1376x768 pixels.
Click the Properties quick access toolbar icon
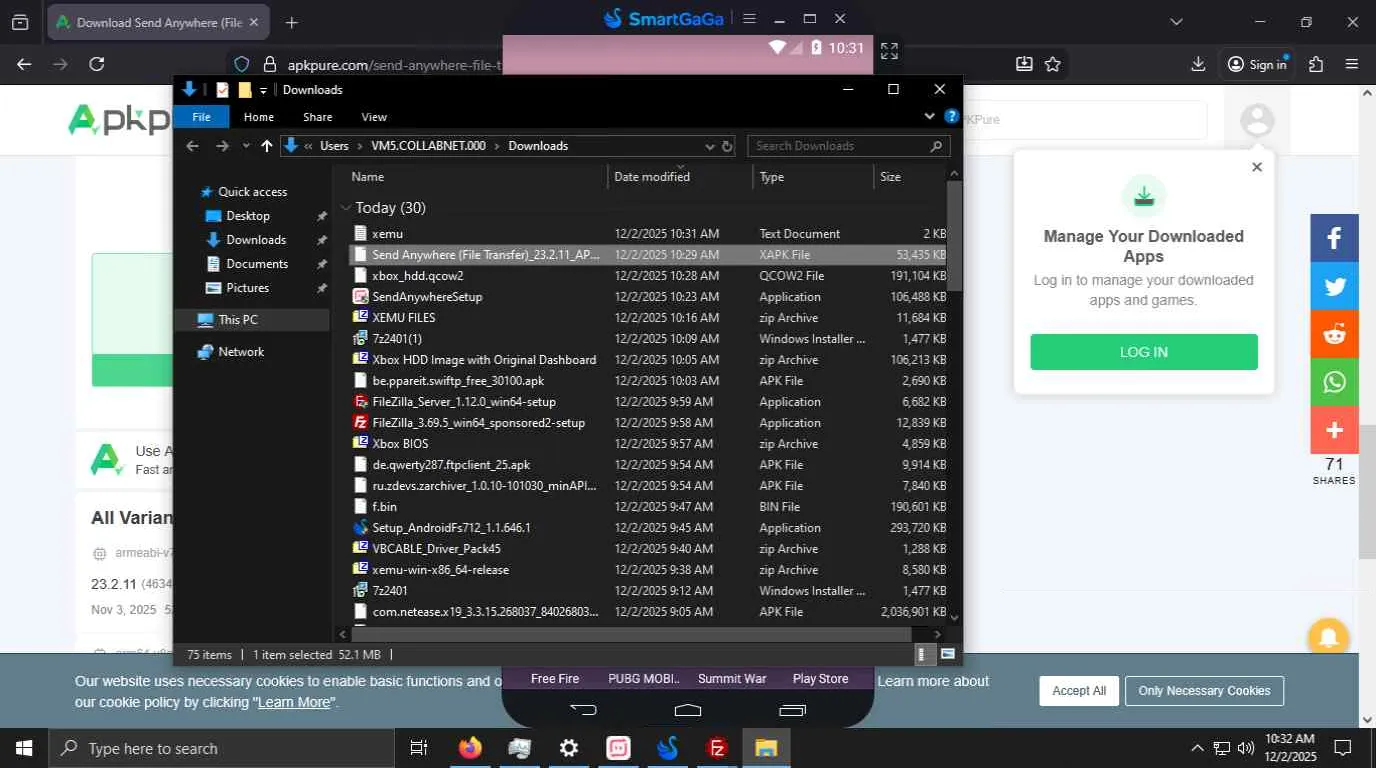tap(222, 90)
